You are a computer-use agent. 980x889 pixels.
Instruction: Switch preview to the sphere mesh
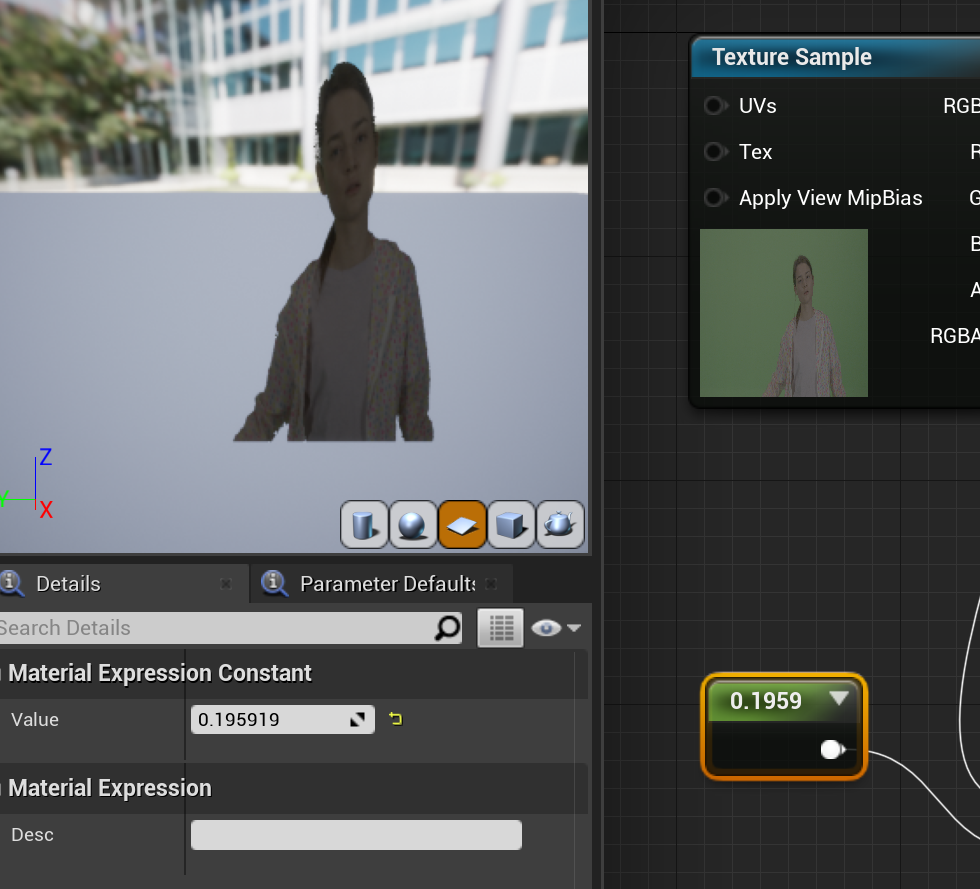coord(413,525)
